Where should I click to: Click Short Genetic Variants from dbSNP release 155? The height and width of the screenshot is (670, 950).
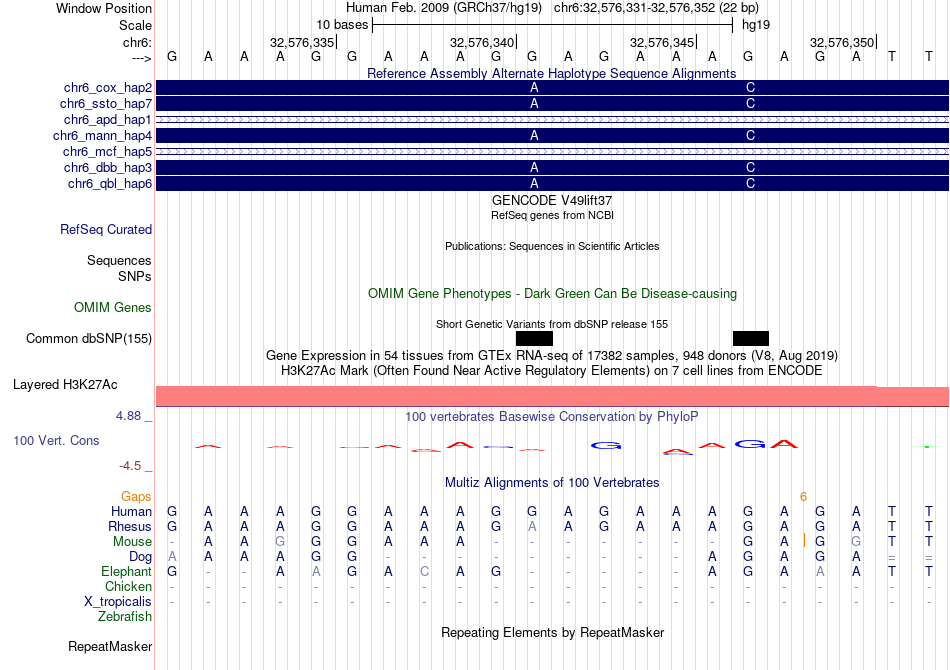(x=552, y=324)
